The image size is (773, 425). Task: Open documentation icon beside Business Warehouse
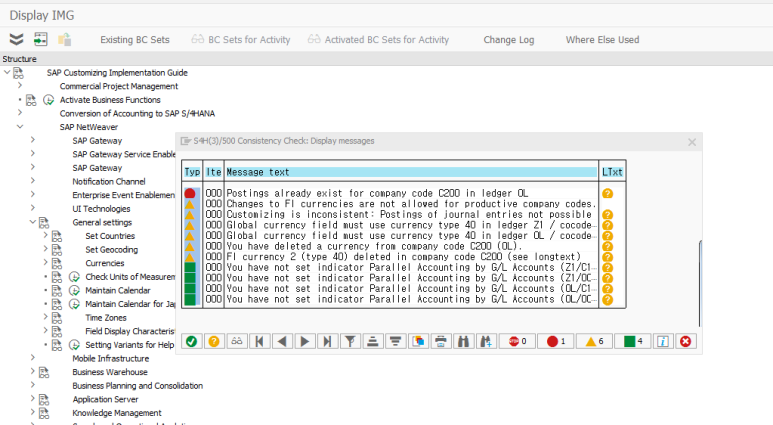pyautogui.click(x=44, y=372)
